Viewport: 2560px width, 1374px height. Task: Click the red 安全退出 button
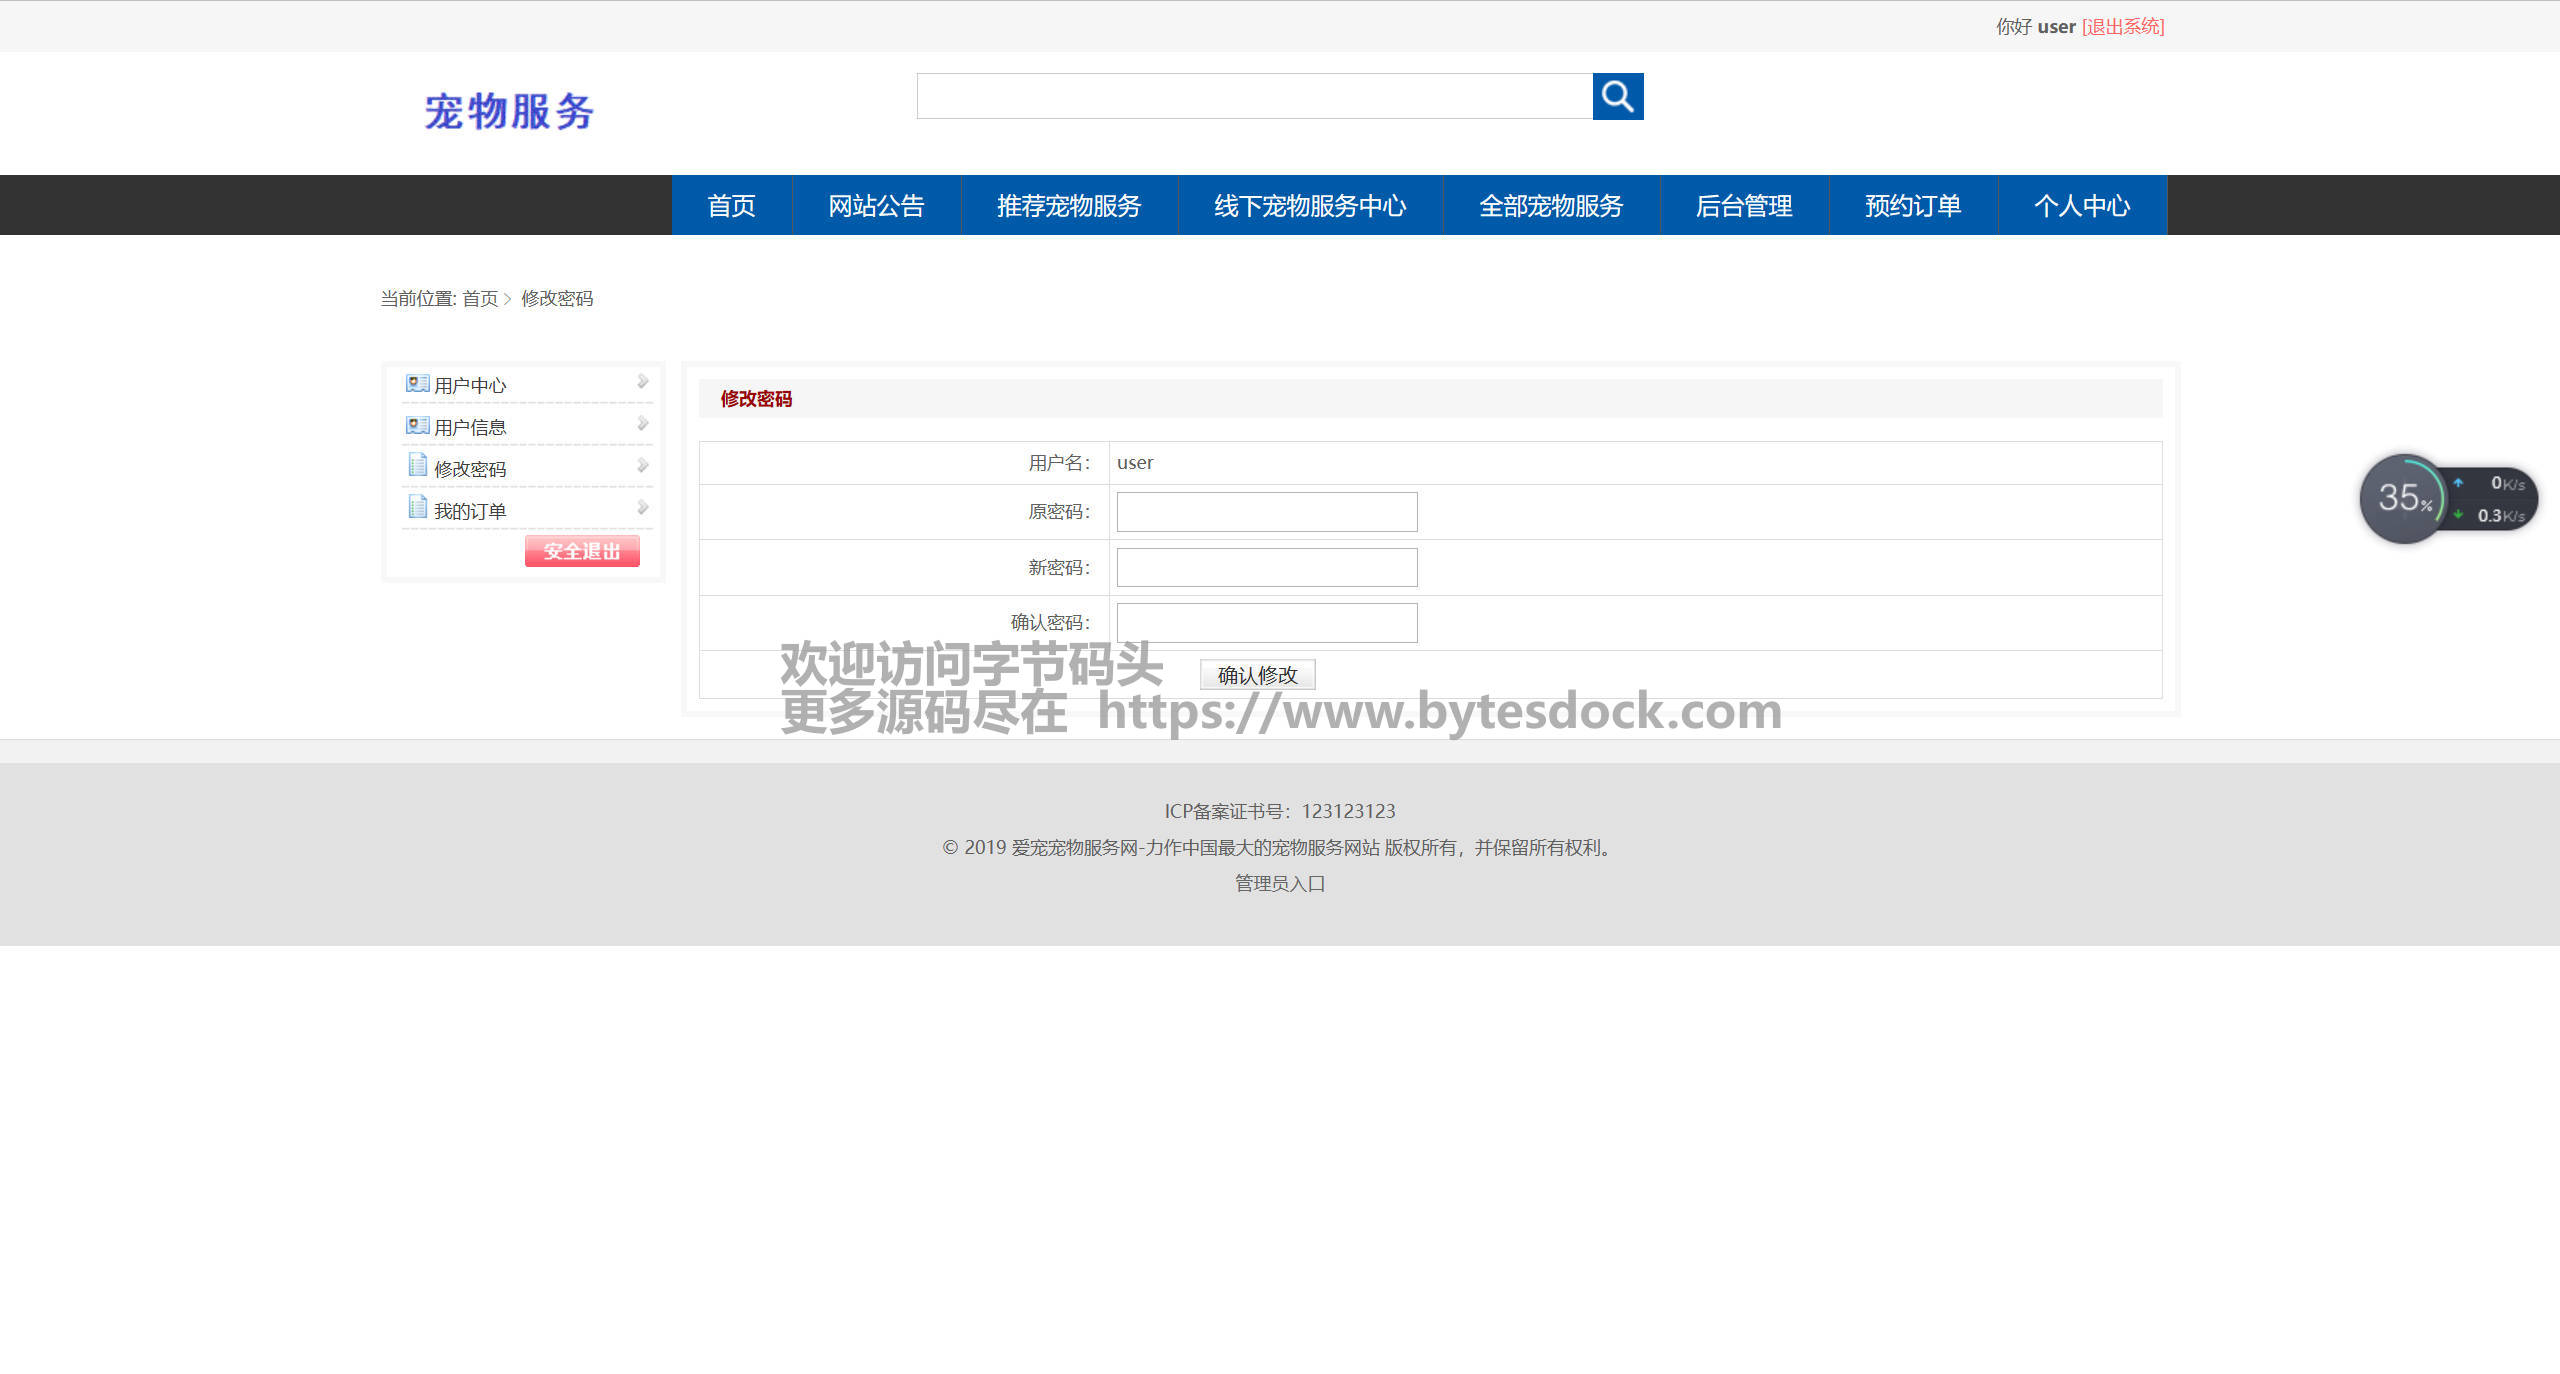pos(582,551)
